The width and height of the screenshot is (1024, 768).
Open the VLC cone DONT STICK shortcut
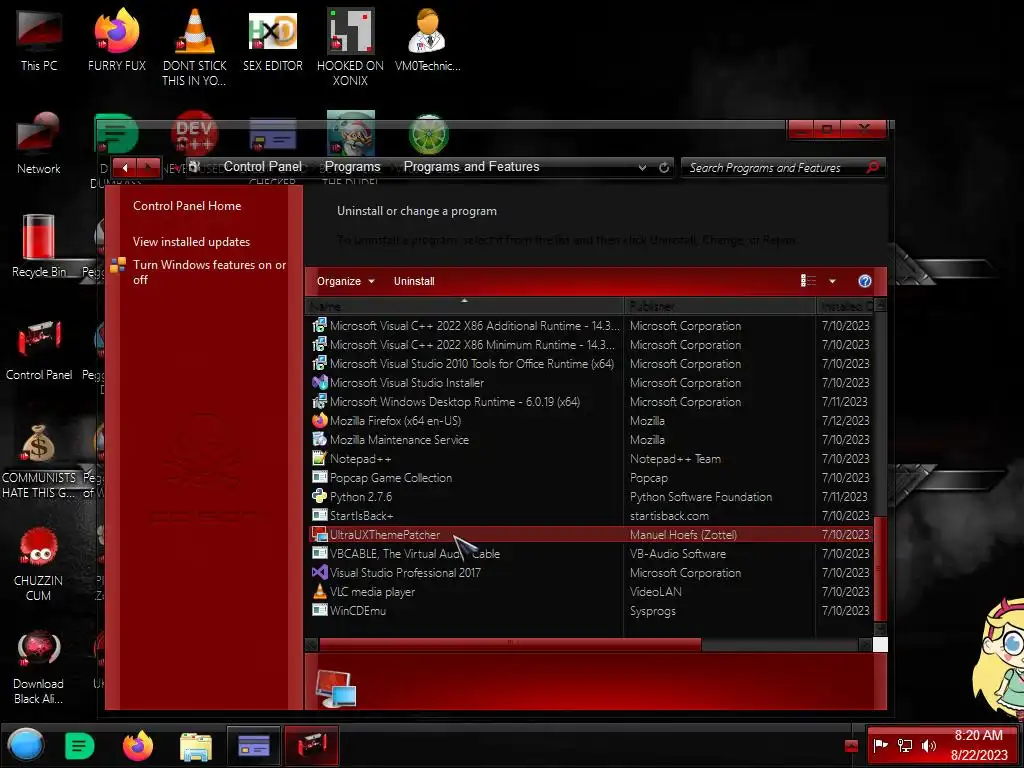(x=194, y=47)
